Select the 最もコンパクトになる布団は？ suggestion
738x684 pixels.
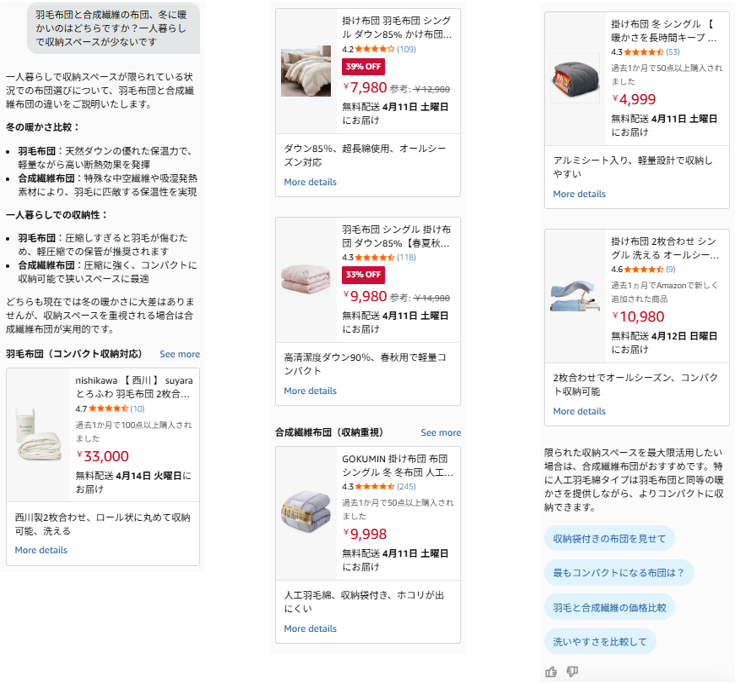pos(618,573)
